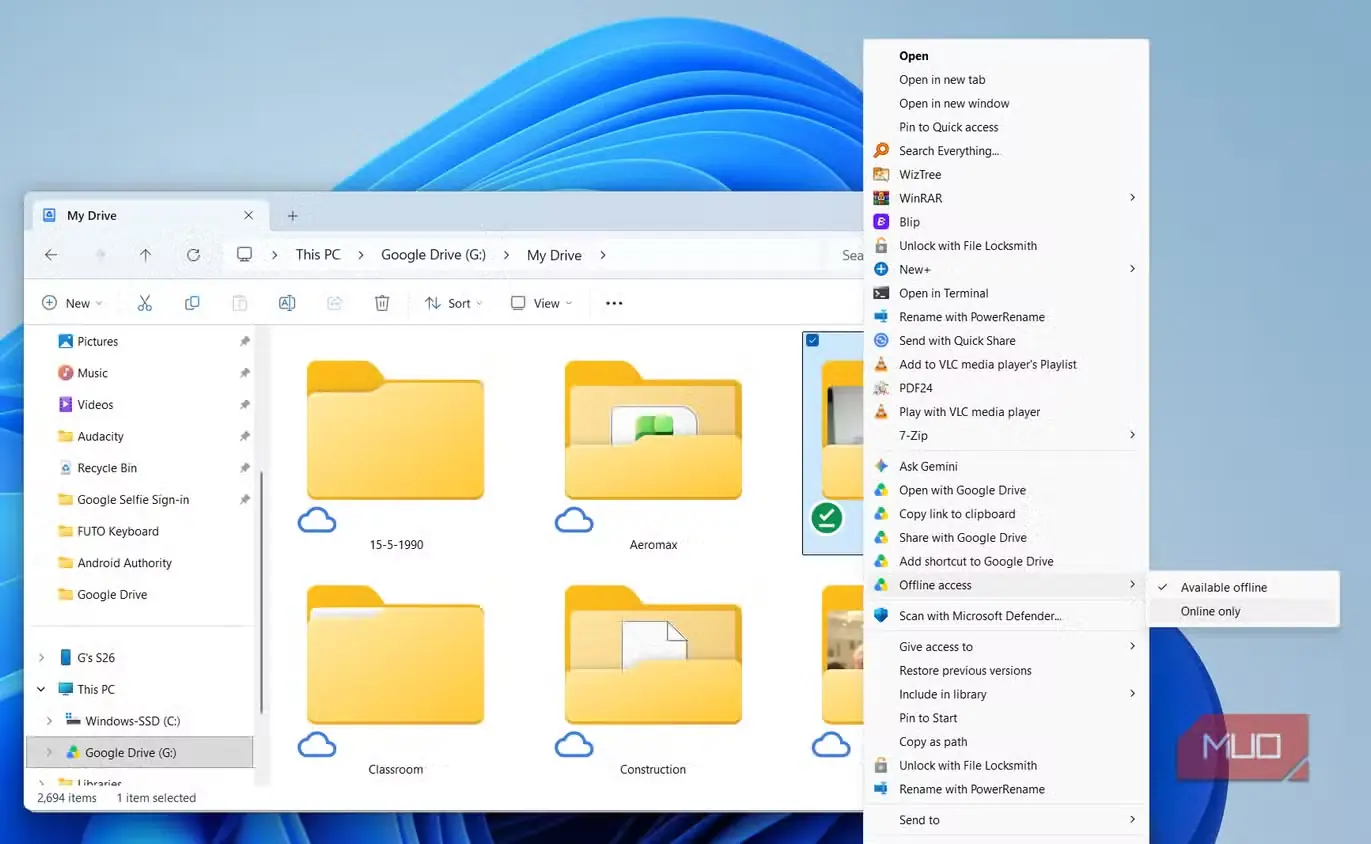Click the Copy icon in toolbar
1371x844 pixels.
(192, 303)
